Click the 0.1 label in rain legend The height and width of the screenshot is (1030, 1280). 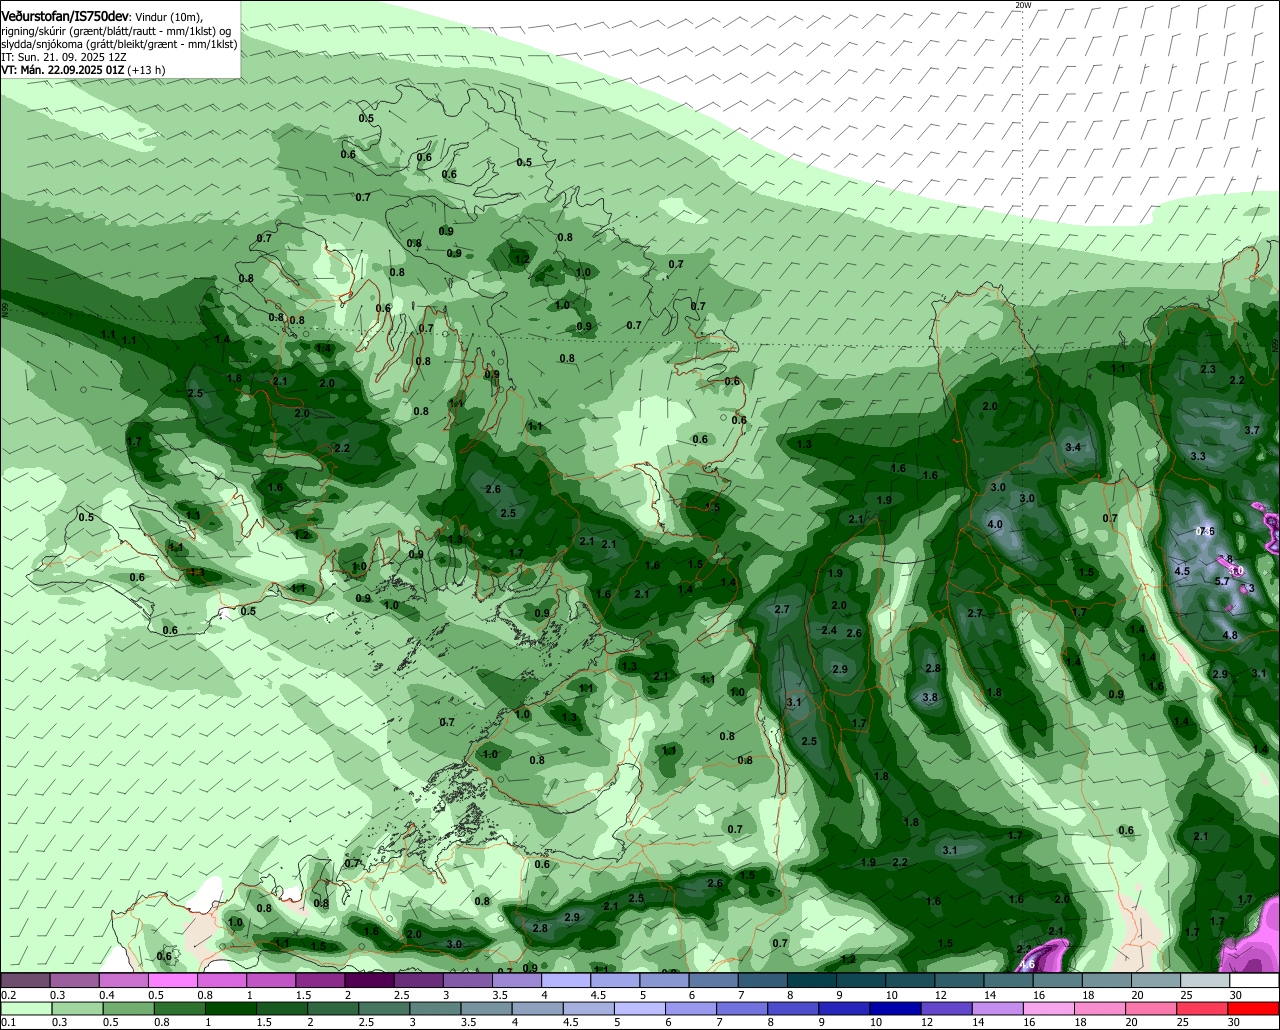9,1023
